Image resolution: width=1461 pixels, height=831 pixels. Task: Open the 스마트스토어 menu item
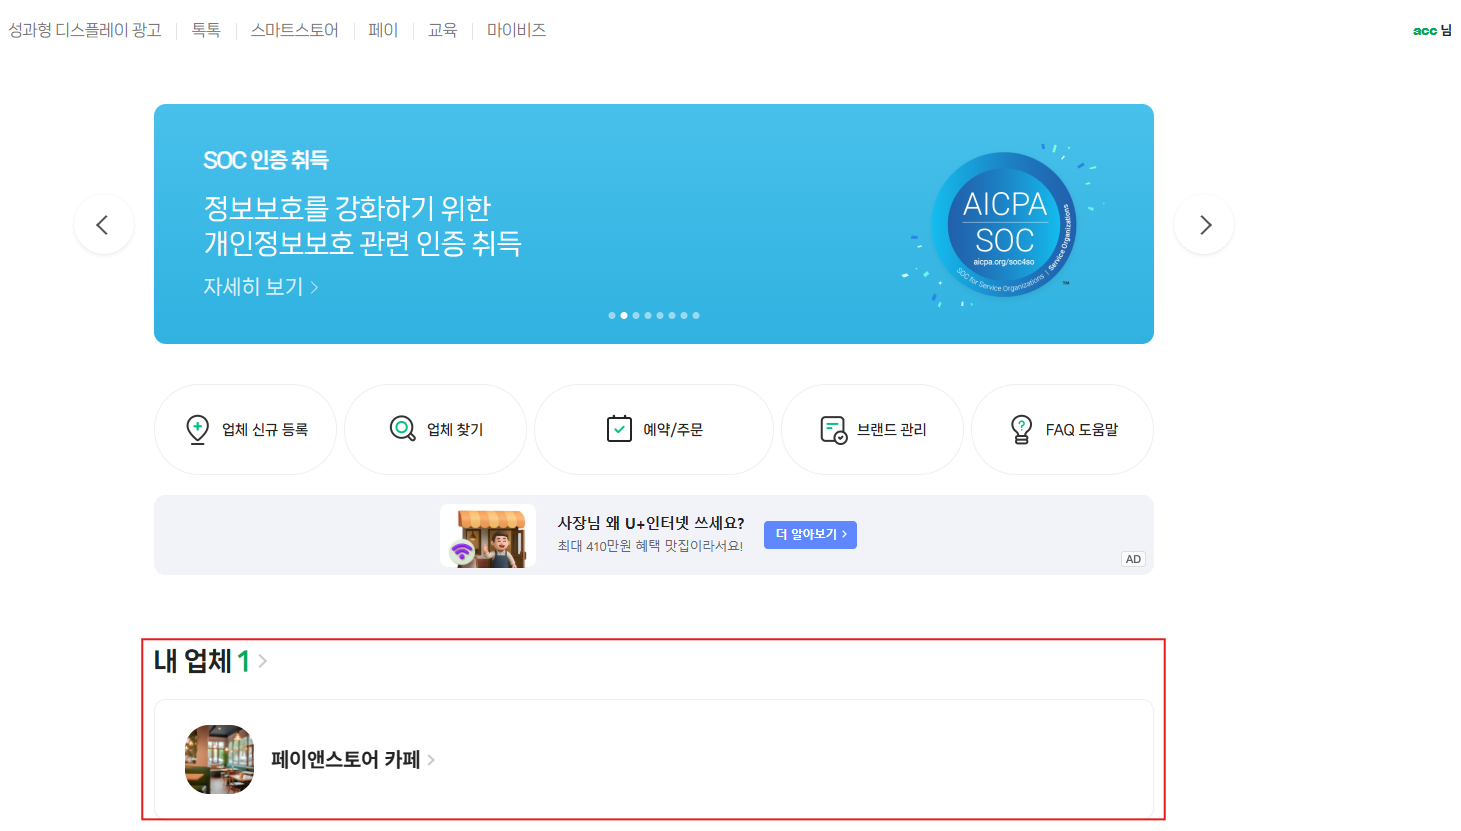pyautogui.click(x=295, y=30)
